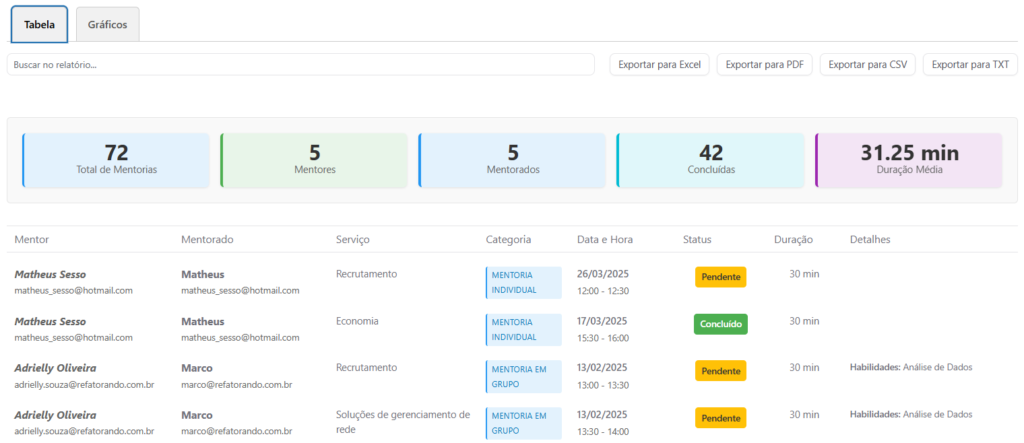Click the purple Duração Média card
This screenshot has width=1024, height=443.
click(908, 160)
